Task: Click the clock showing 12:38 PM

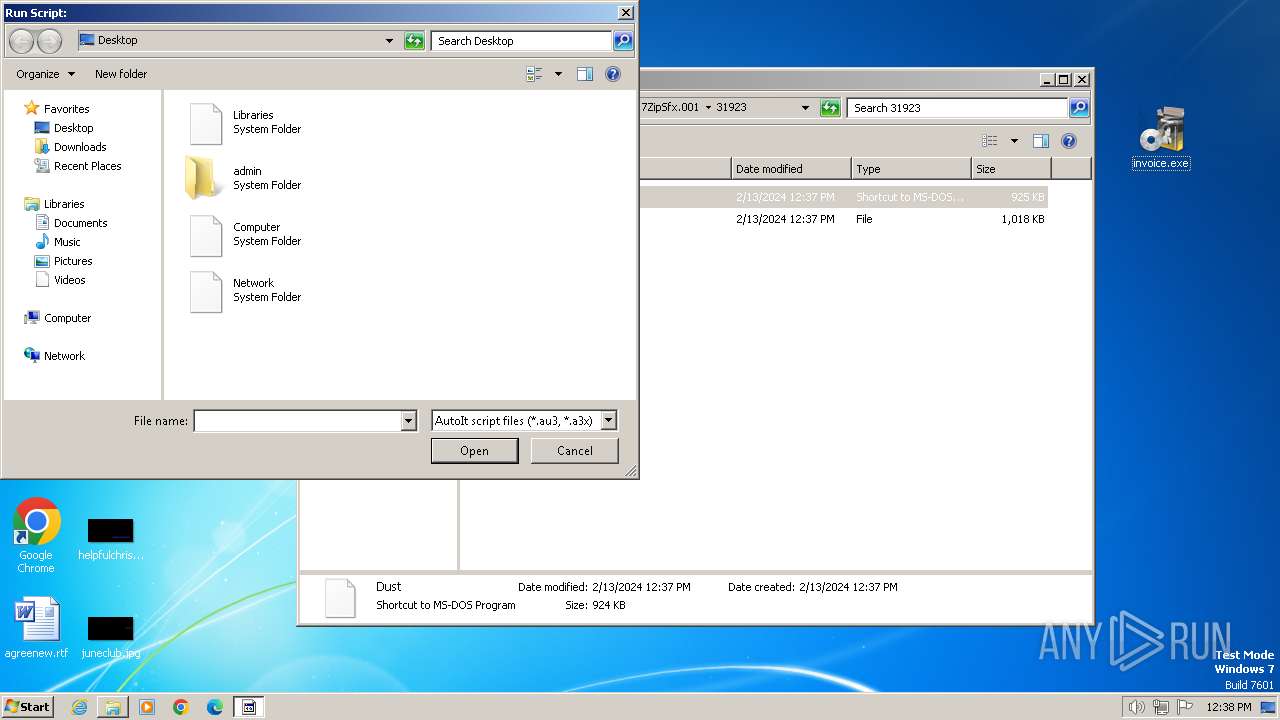Action: (x=1229, y=707)
